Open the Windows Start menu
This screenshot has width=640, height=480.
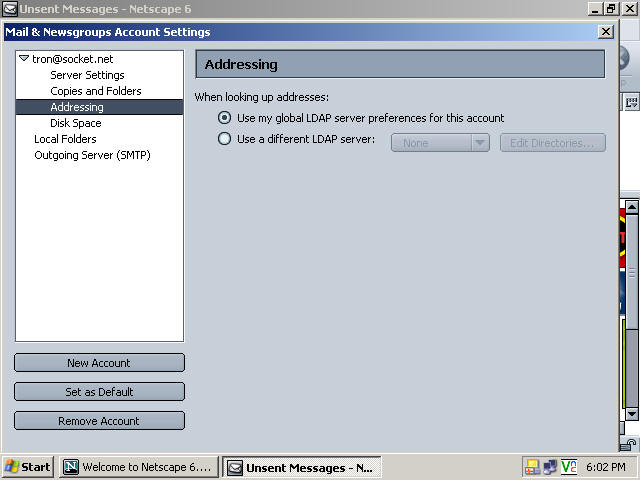coord(28,467)
